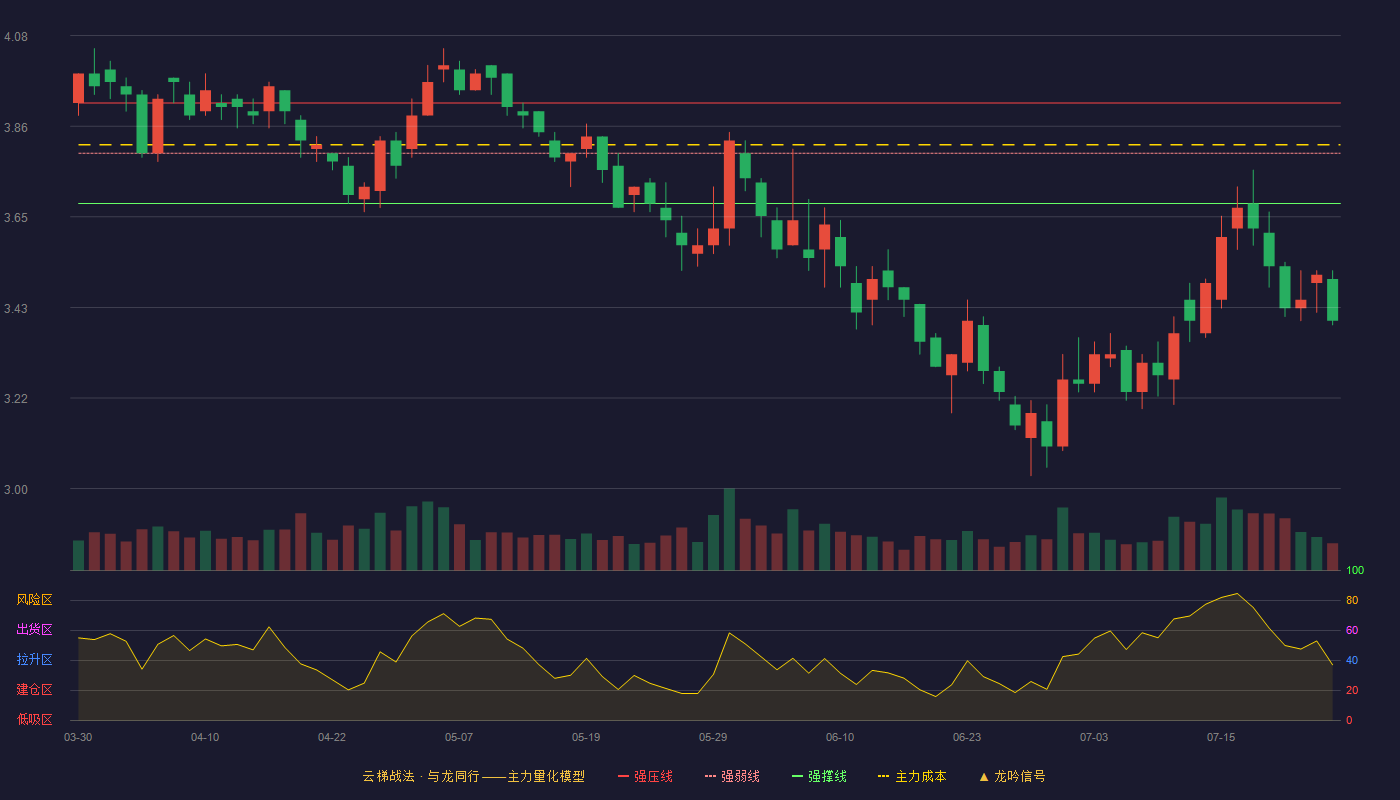
Task: Click the 龙吟信号 triangle legend icon
Action: tap(984, 776)
